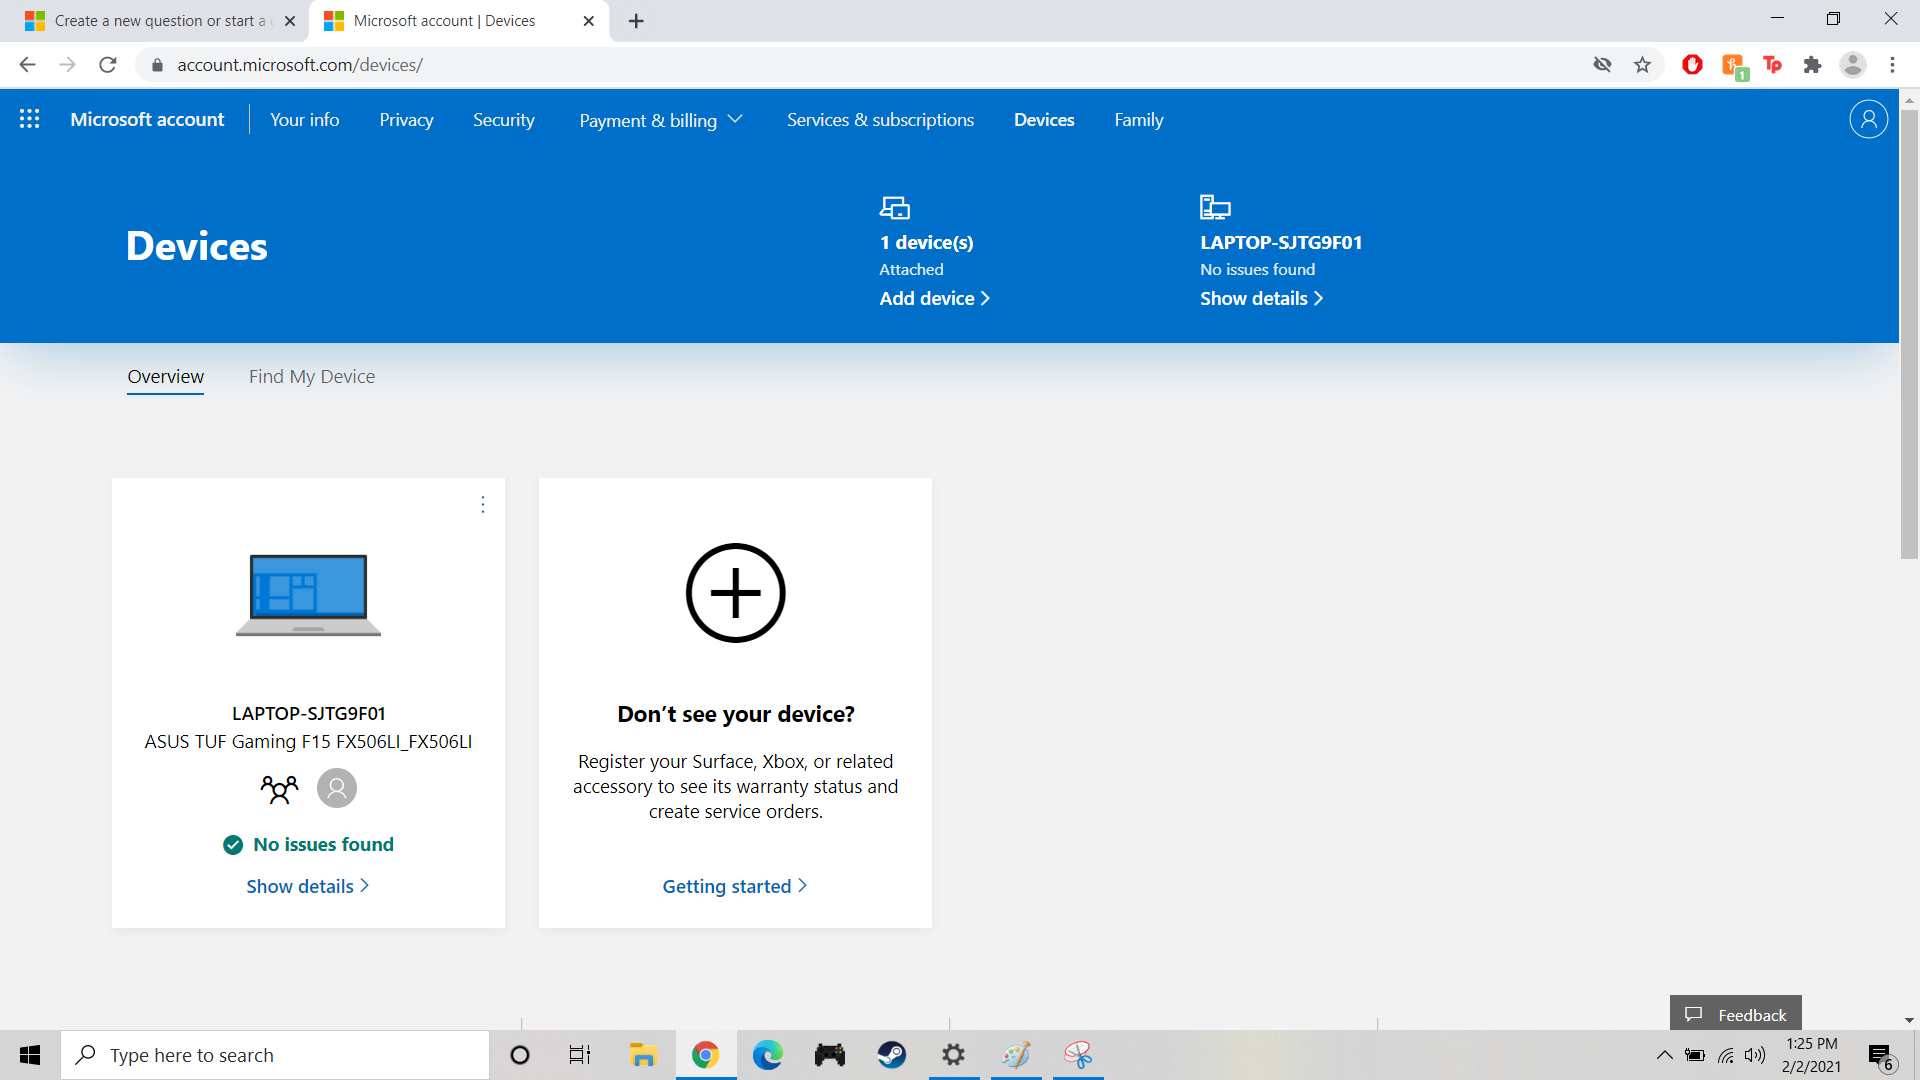Open the Windows Start menu
Viewport: 1920px width, 1080px height.
pyautogui.click(x=30, y=1055)
